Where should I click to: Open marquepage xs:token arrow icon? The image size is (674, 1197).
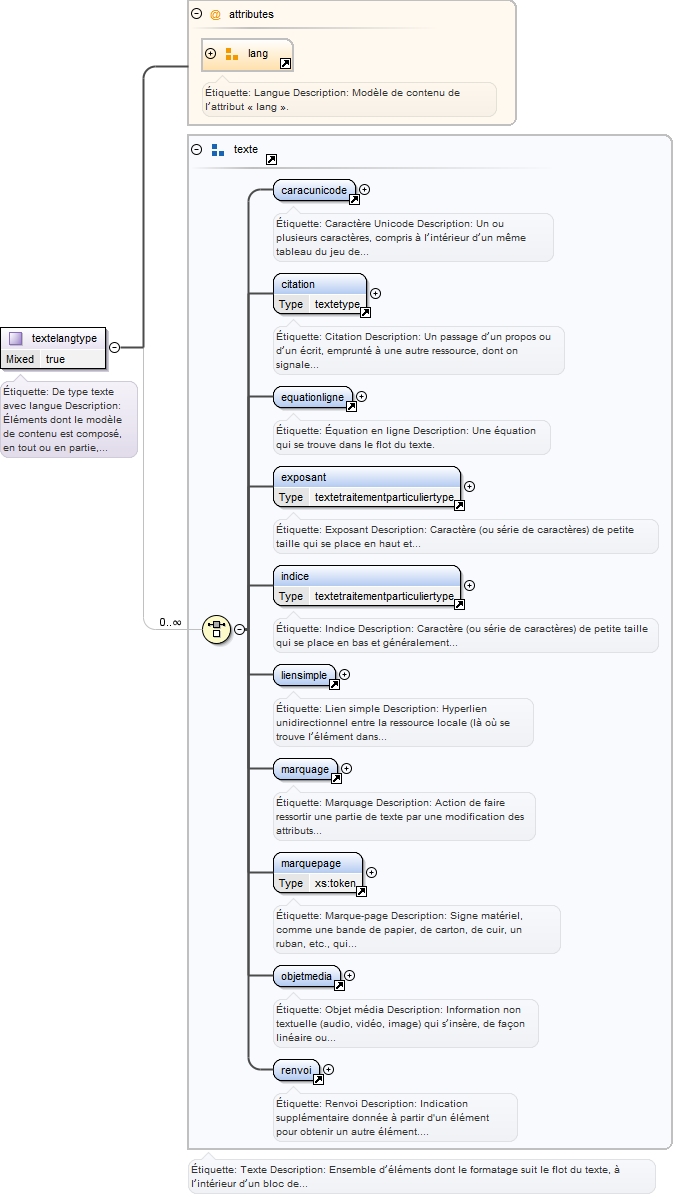coord(361,892)
